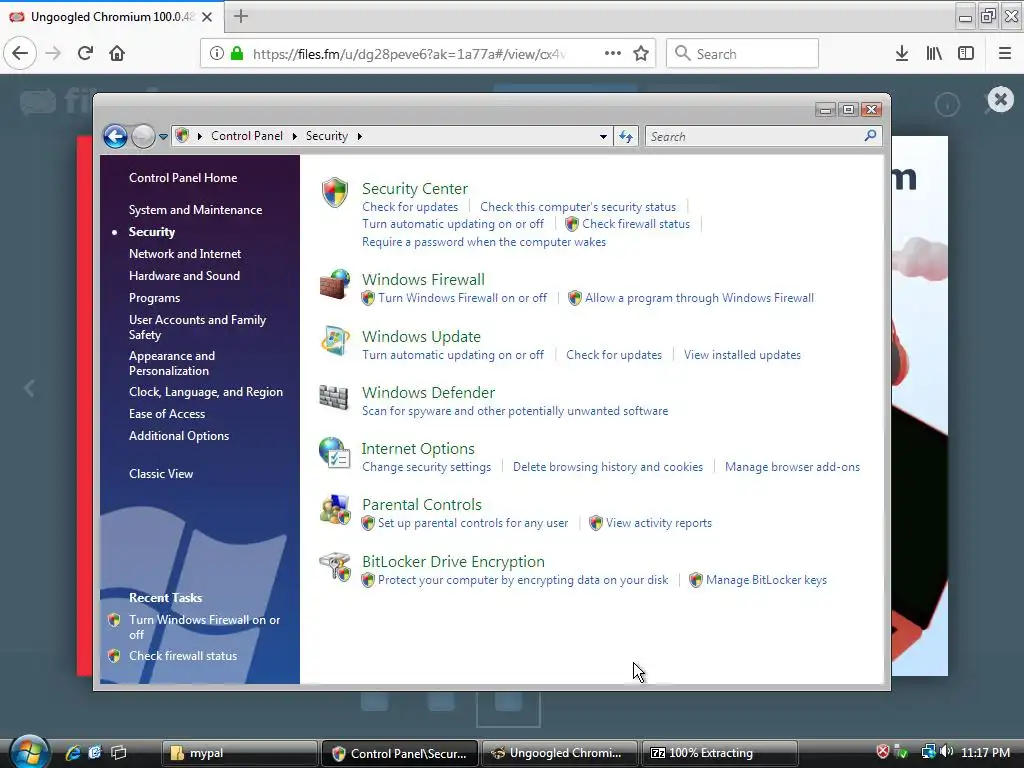The width and height of the screenshot is (1024, 768).
Task: Reload the browser page
Action: (85, 54)
